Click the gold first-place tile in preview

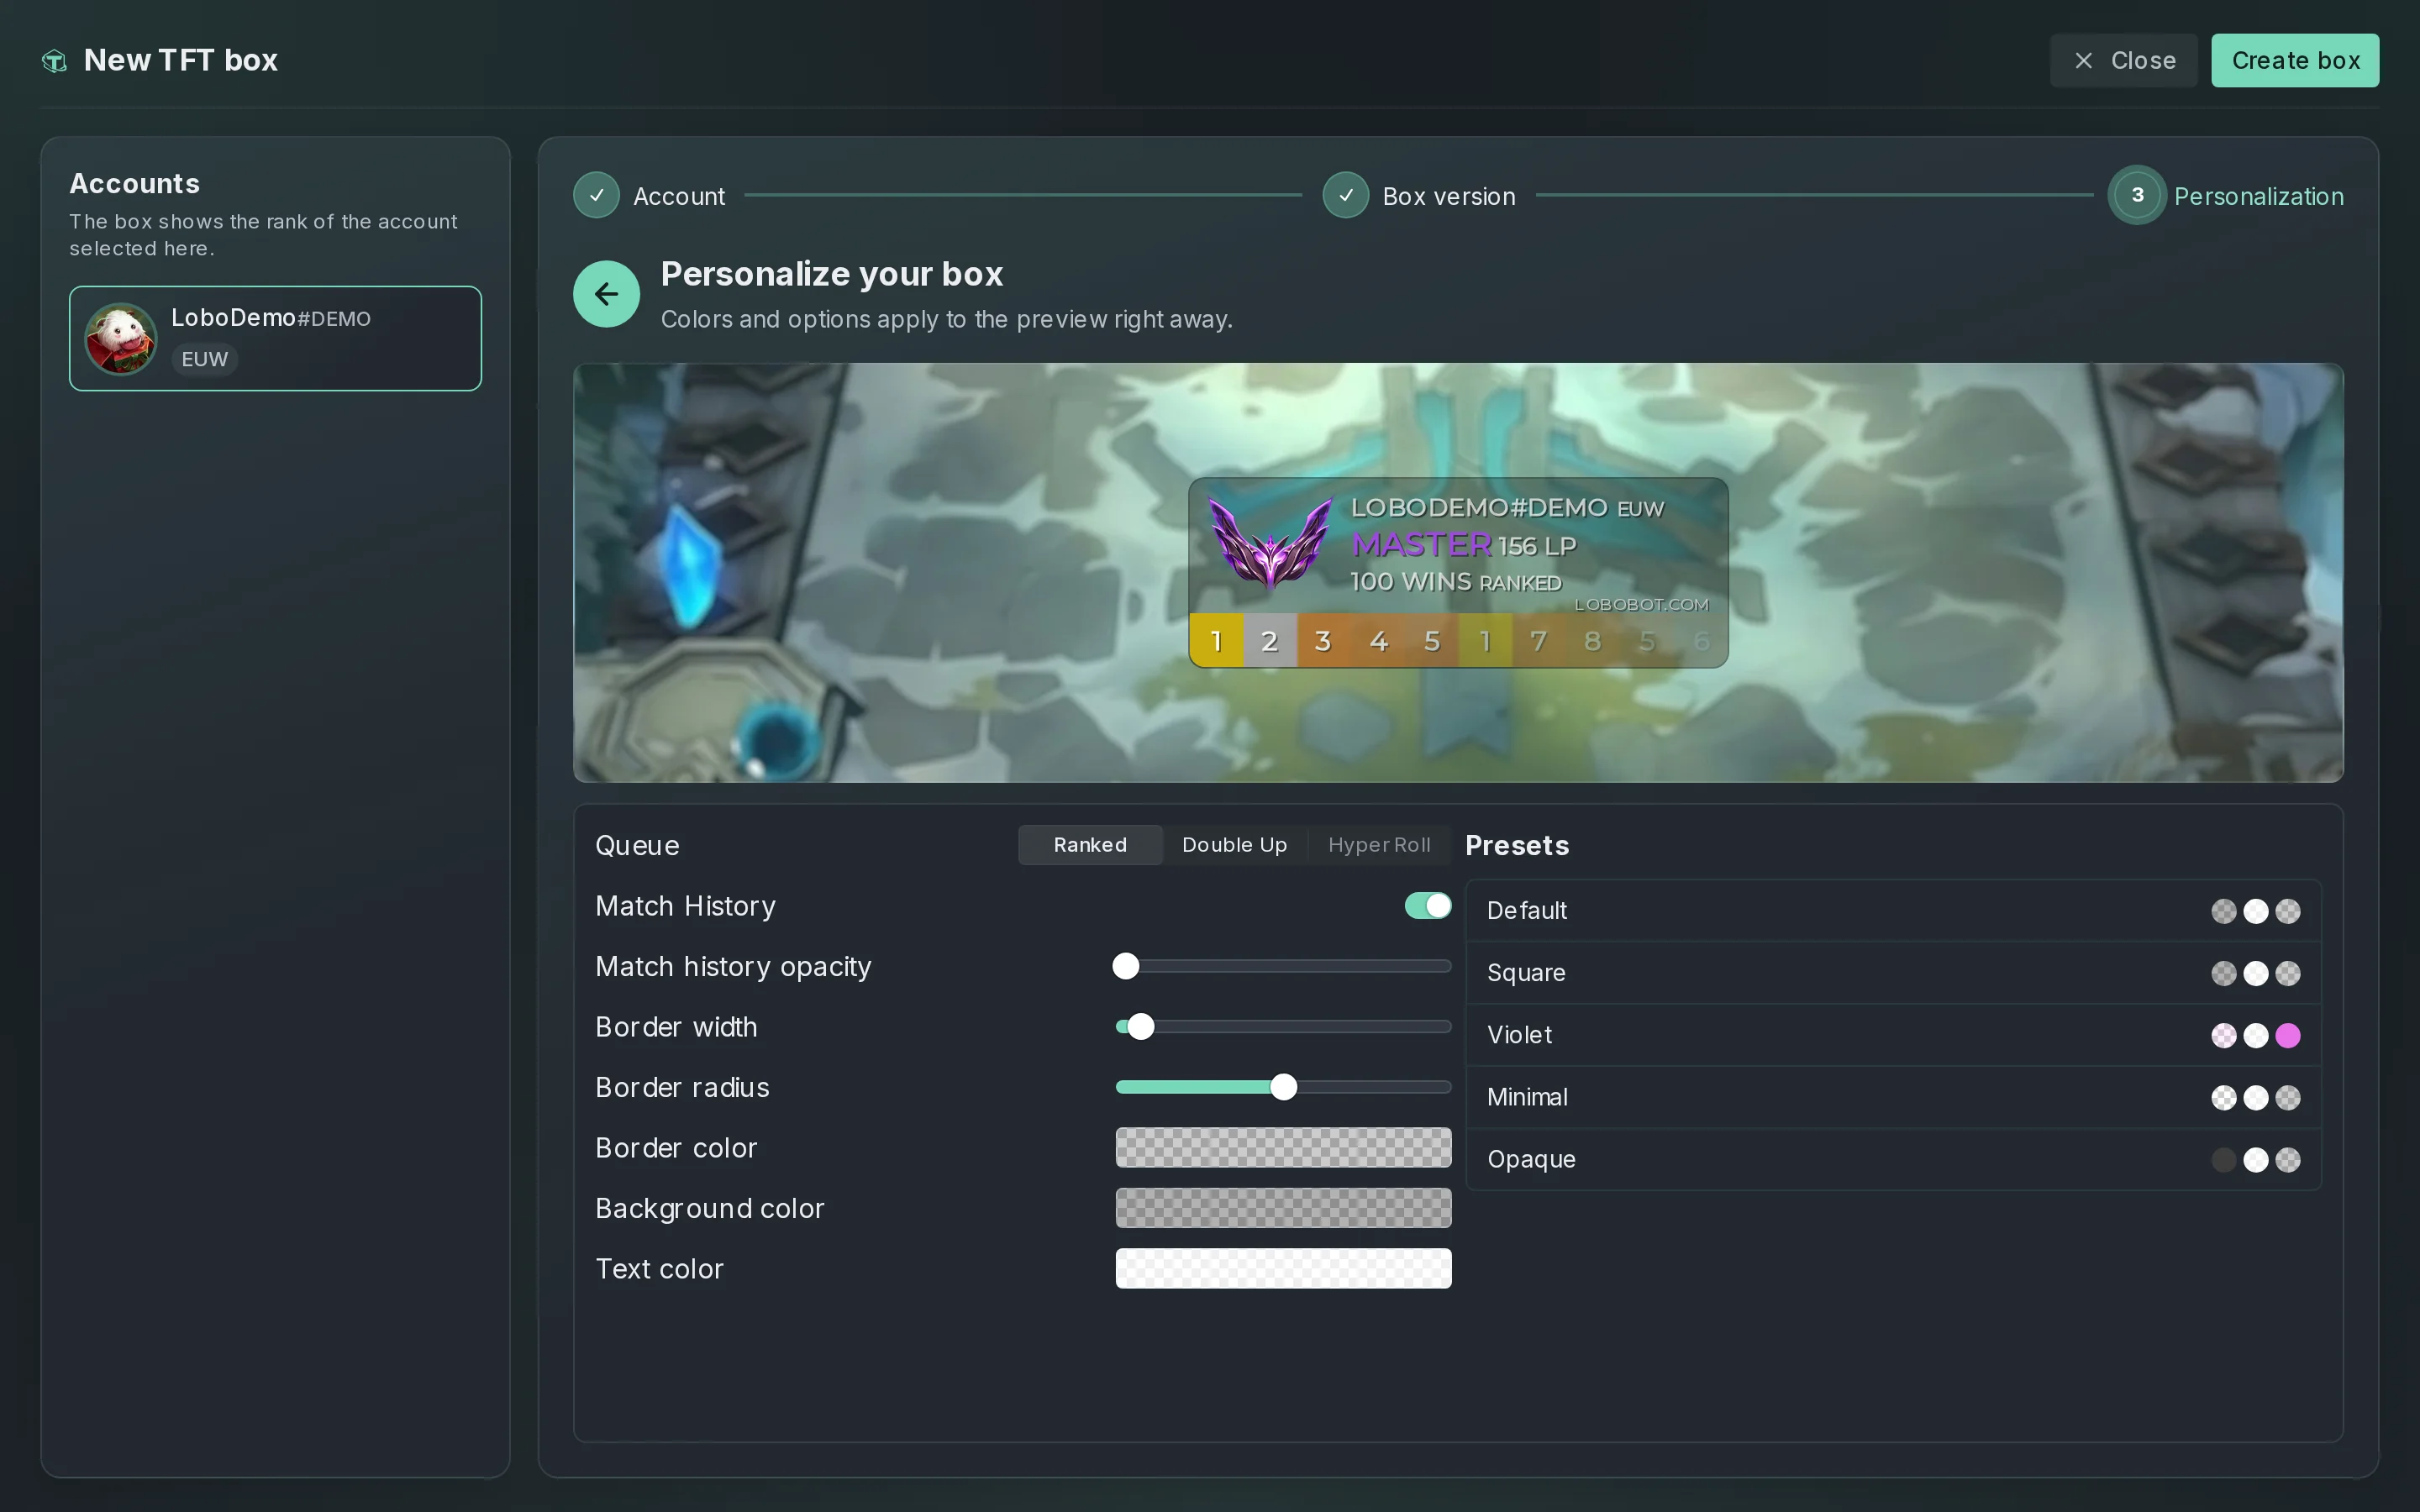point(1216,641)
